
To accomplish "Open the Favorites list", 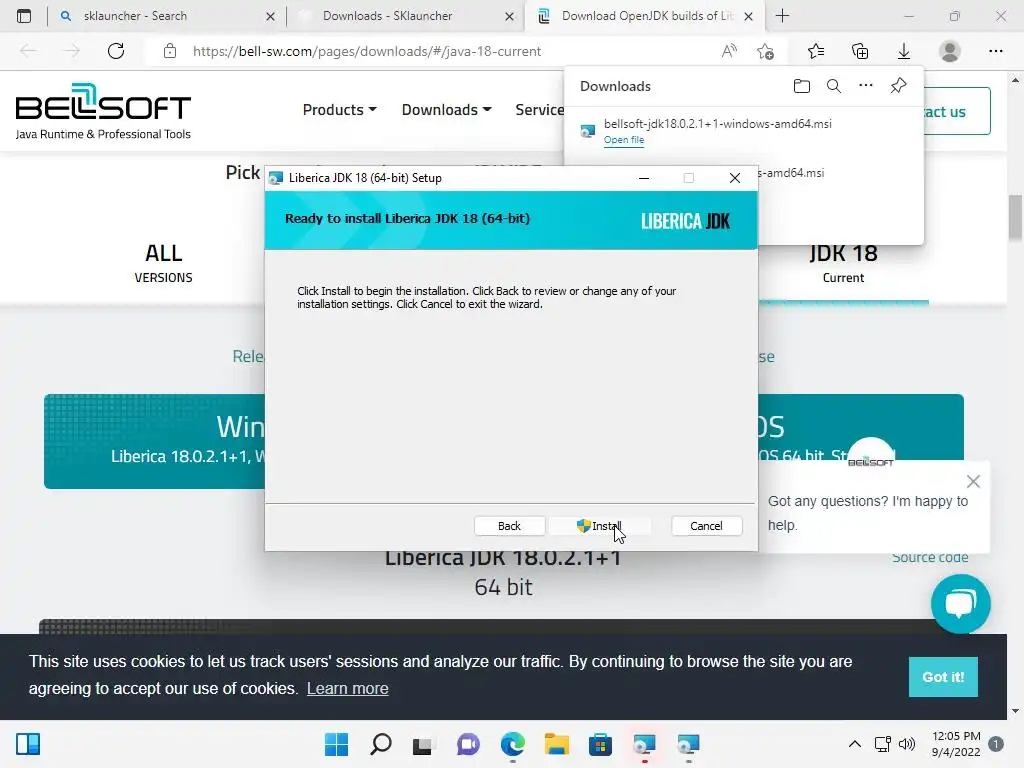I will tap(816, 51).
